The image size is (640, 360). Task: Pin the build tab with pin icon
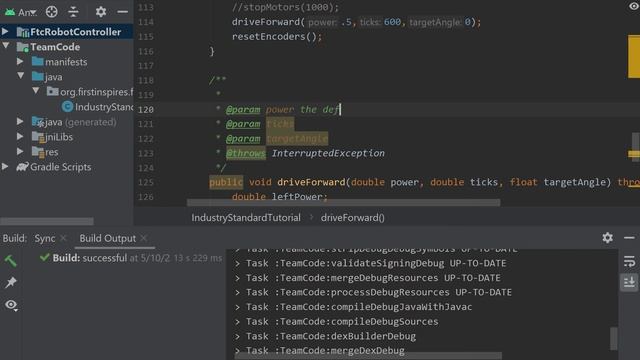[x=11, y=282]
